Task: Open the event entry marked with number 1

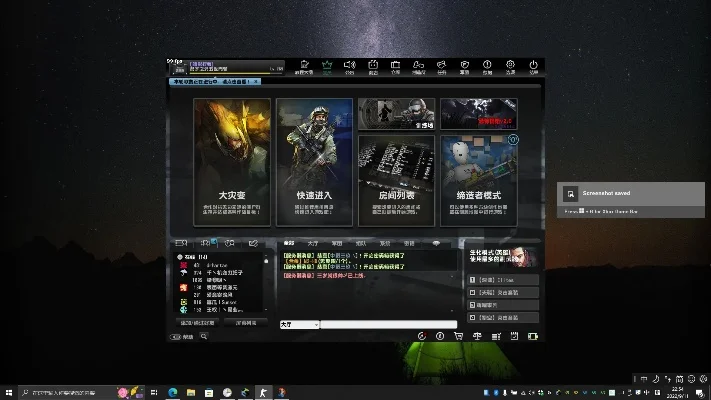Action: pyautogui.click(x=503, y=280)
